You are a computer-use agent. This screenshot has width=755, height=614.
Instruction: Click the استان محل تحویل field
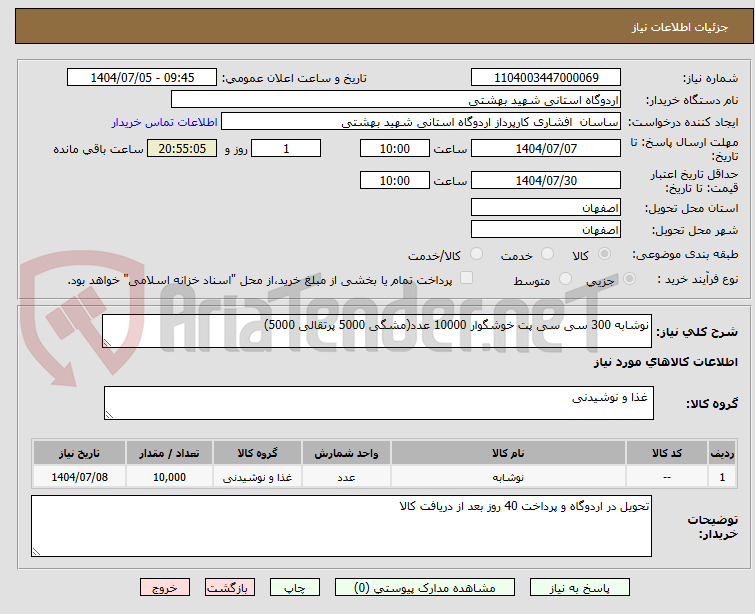click(x=546, y=208)
